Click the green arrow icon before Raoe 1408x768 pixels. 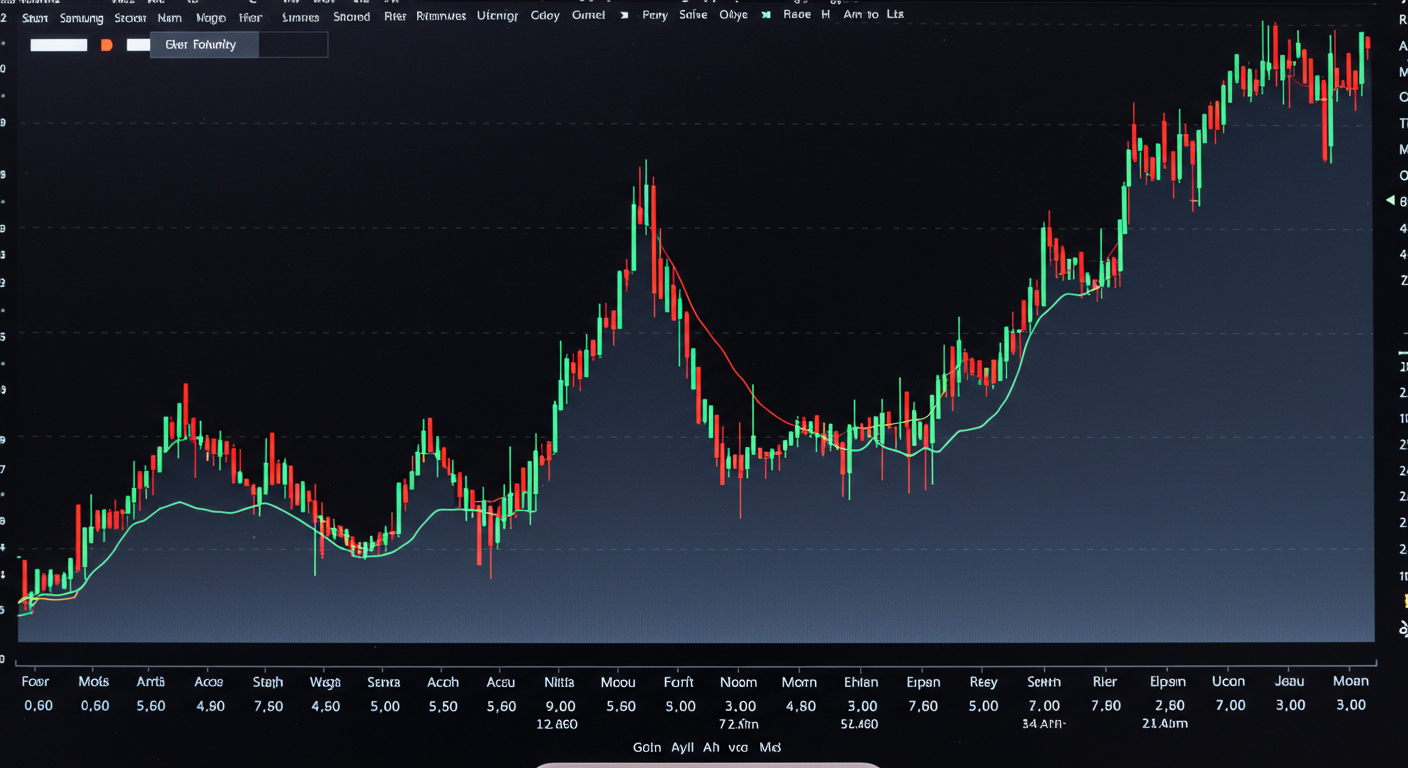coord(767,16)
